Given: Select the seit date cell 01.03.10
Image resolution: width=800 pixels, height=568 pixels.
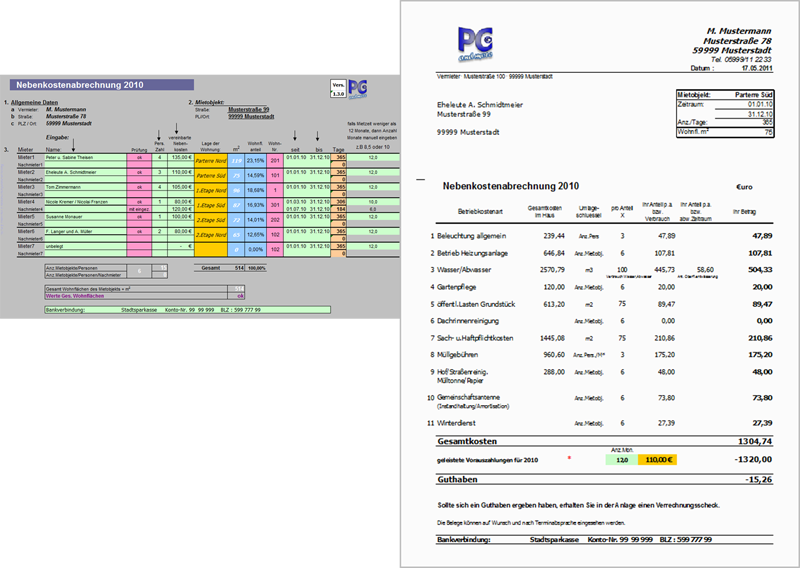Looking at the screenshot, I should [x=296, y=202].
